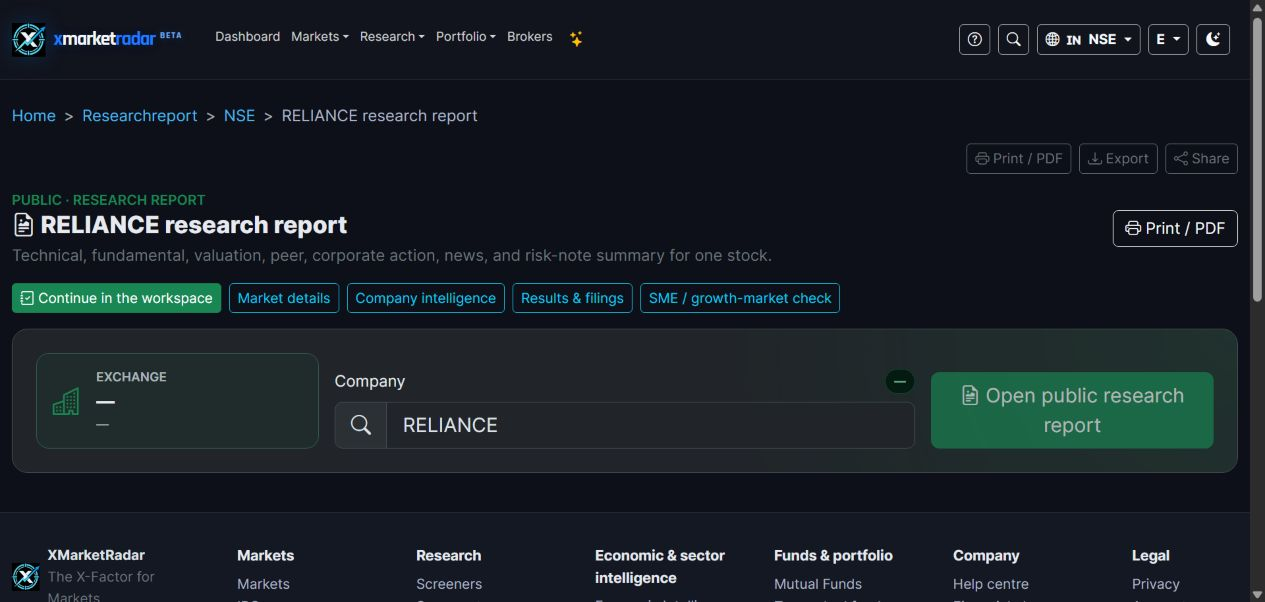The width and height of the screenshot is (1265, 602).
Task: Expand the Research menu
Action: (x=392, y=36)
